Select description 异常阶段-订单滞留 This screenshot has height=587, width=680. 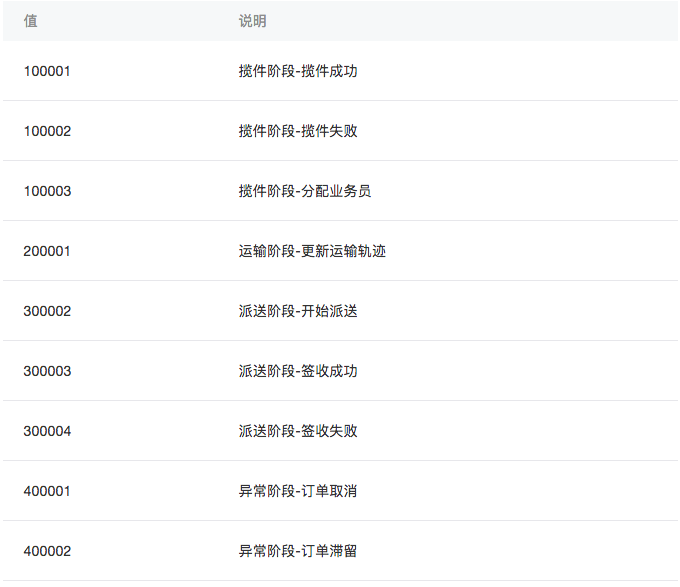tap(298, 551)
